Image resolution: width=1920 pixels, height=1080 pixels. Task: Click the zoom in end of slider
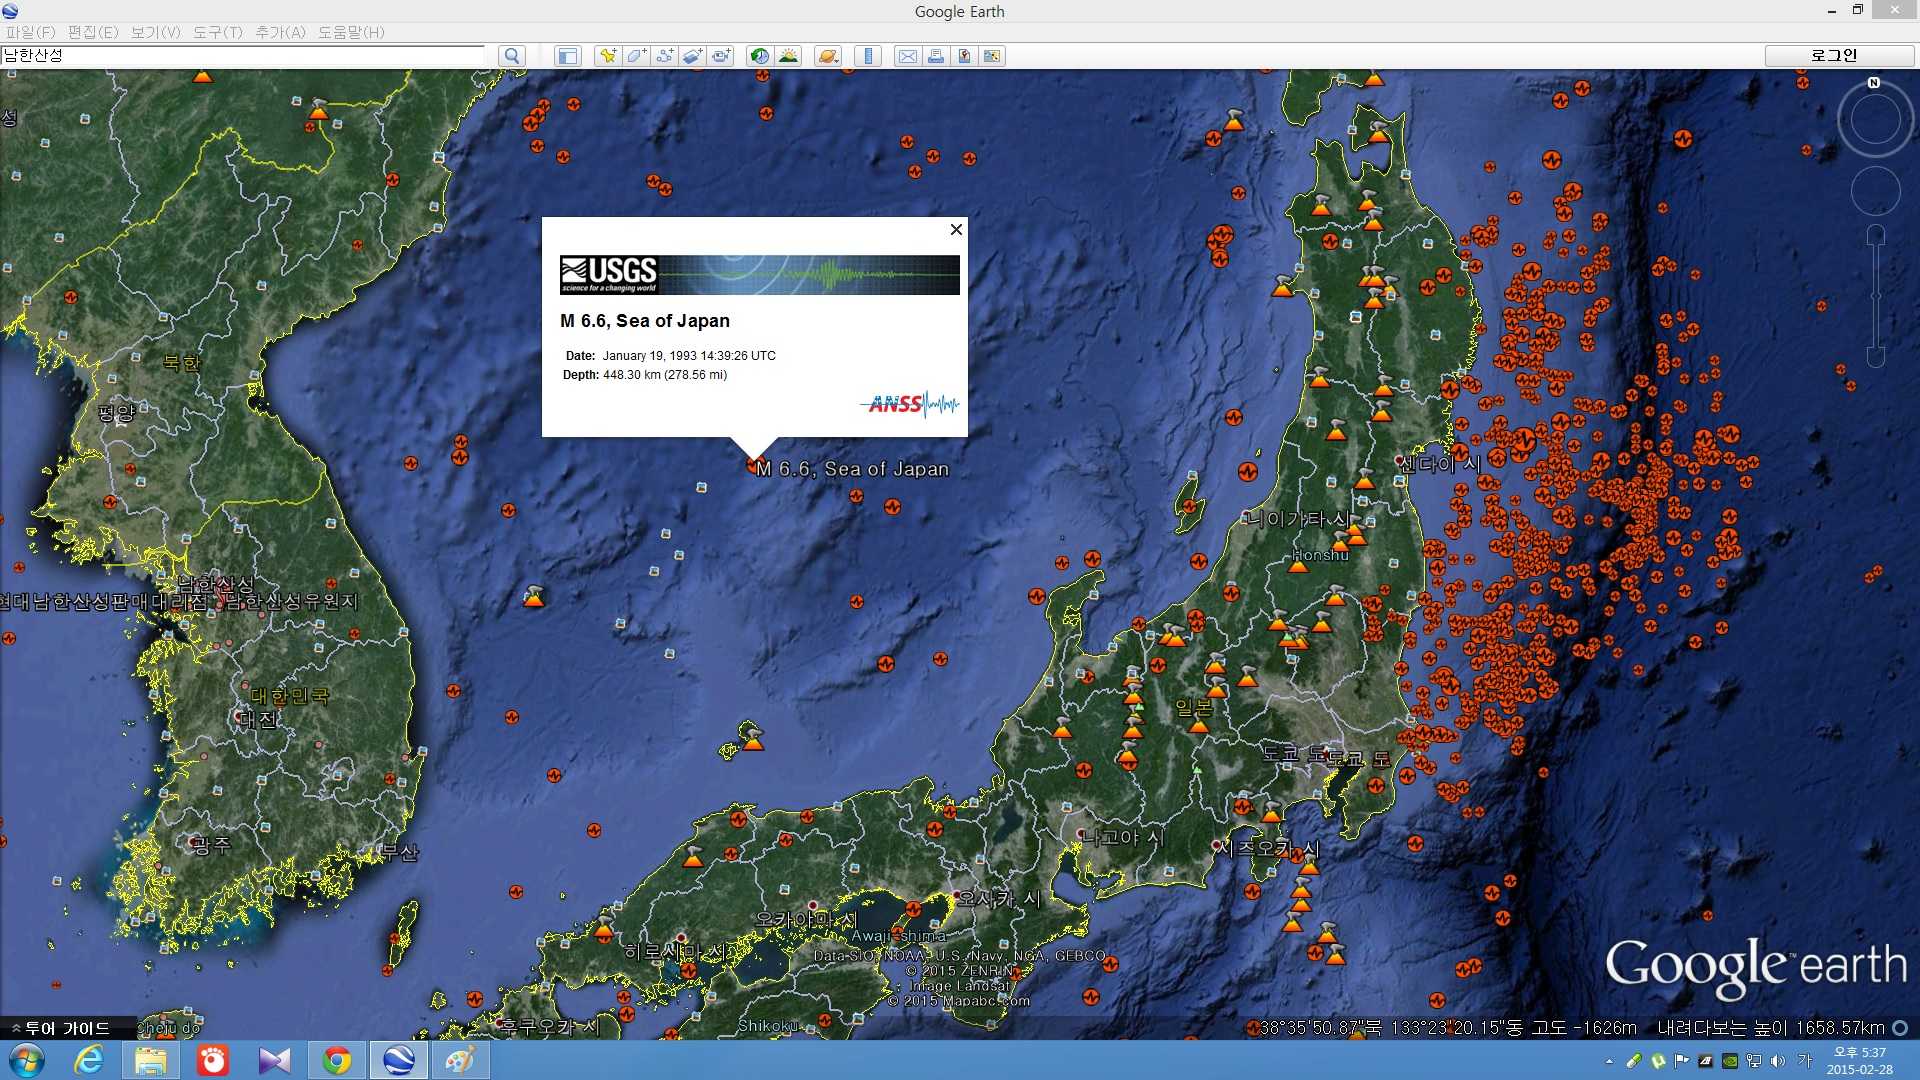1876,236
